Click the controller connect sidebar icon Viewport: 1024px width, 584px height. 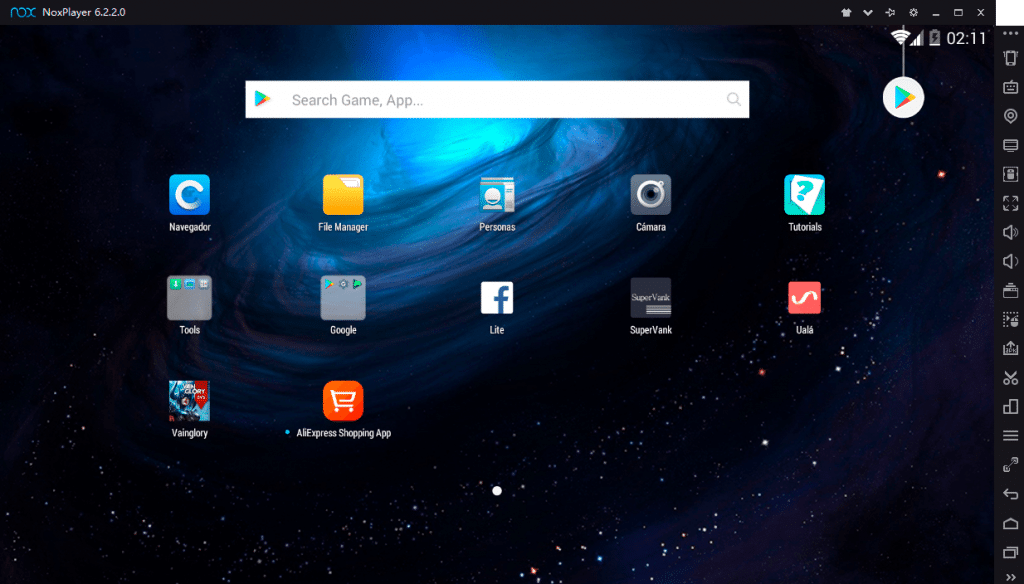pos(1010,464)
